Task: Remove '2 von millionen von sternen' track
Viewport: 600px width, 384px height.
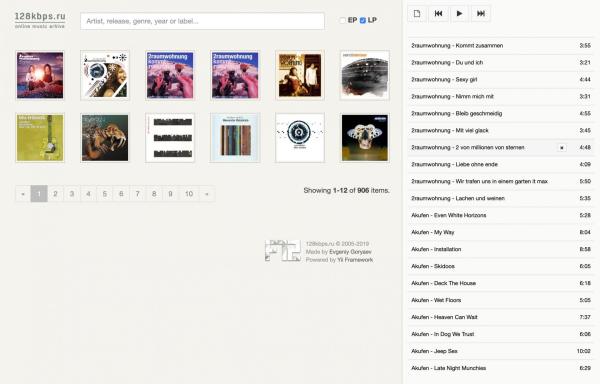Action: point(562,148)
